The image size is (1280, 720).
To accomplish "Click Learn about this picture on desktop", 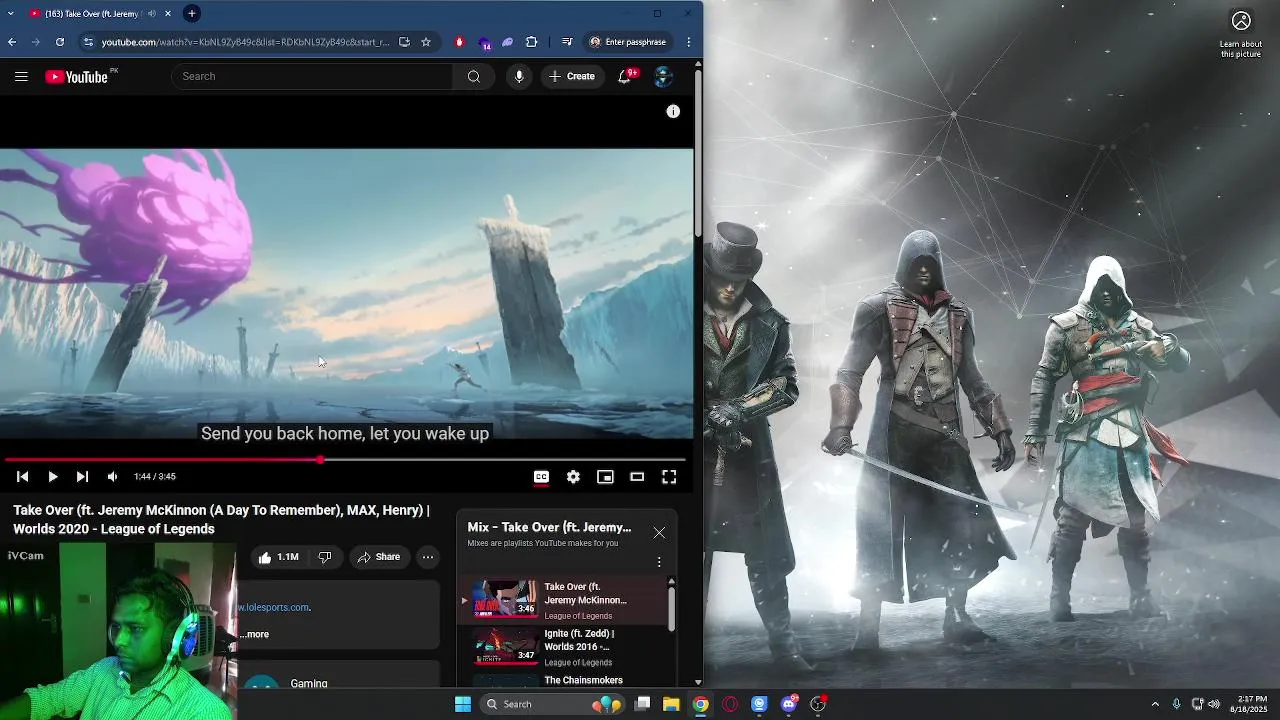I will 1241,35.
